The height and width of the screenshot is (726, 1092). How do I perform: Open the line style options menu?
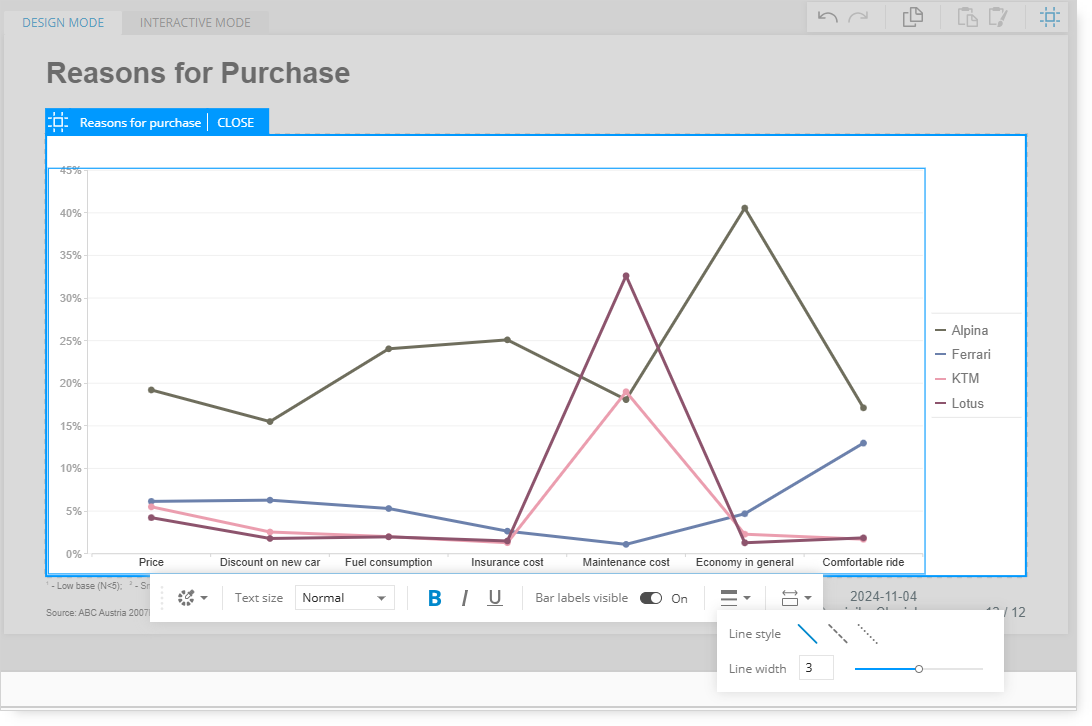pos(735,598)
